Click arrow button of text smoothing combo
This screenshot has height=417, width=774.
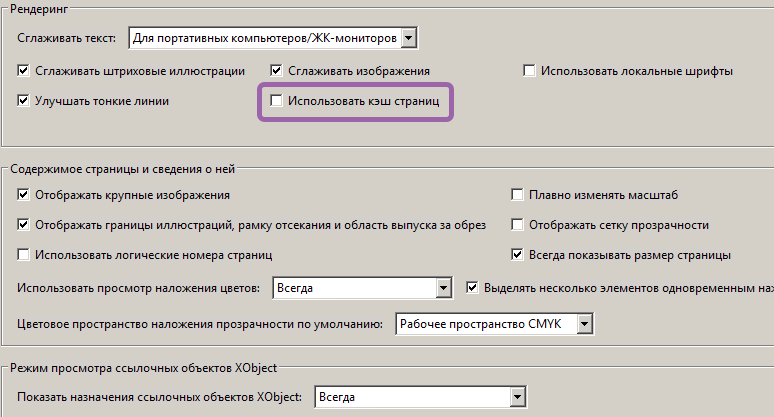tap(408, 39)
